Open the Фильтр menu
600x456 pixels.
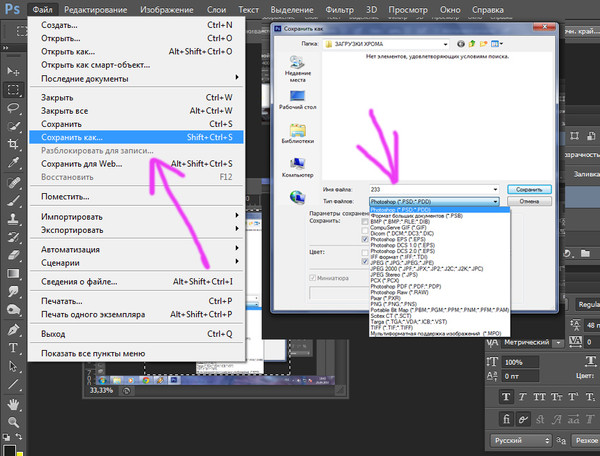tap(339, 10)
